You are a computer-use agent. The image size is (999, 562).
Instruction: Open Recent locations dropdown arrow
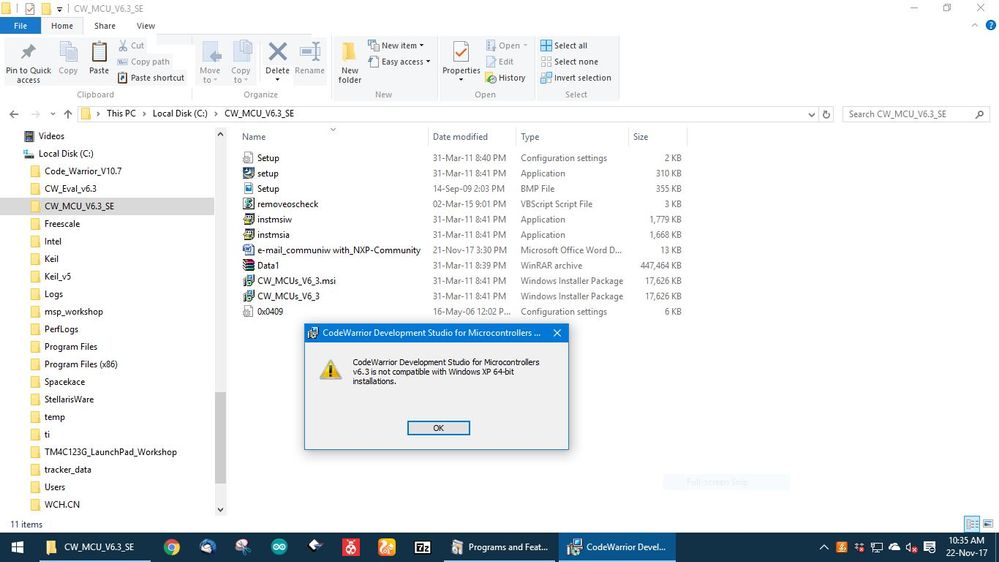[x=52, y=114]
